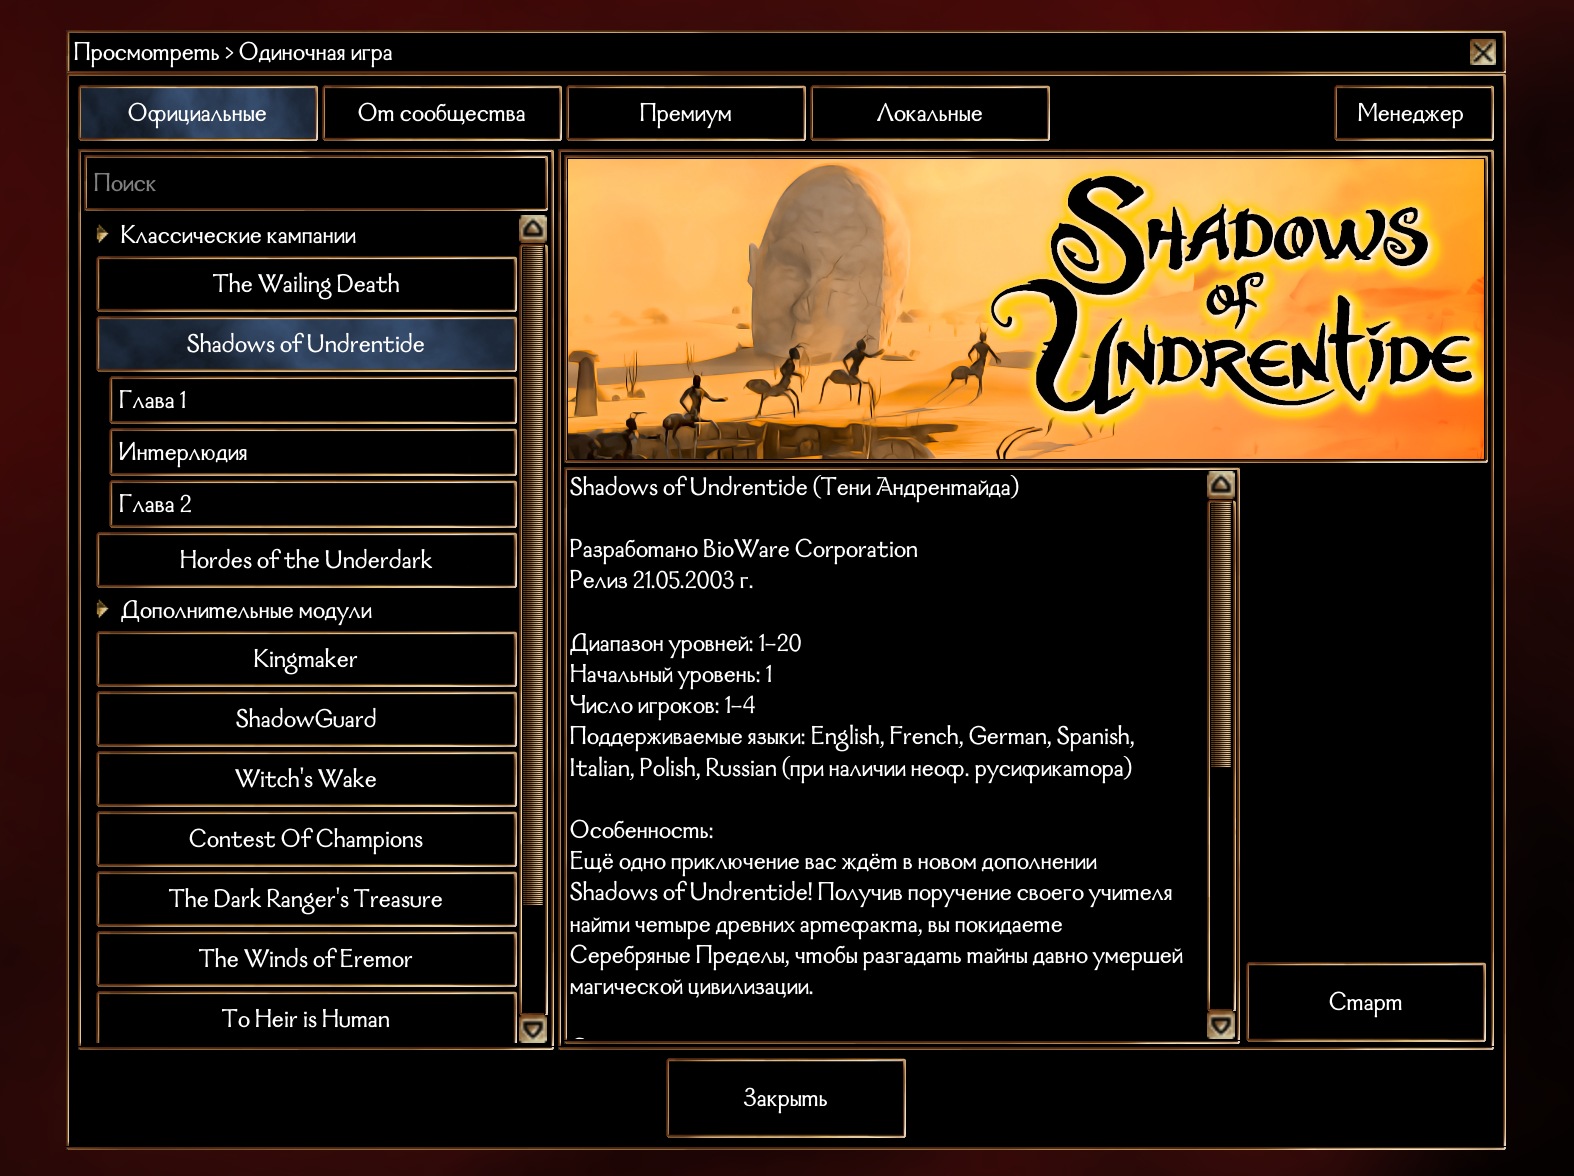Viewport: 1574px width, 1176px height.
Task: Collapse the Дополнительные модули category
Action: (x=102, y=610)
